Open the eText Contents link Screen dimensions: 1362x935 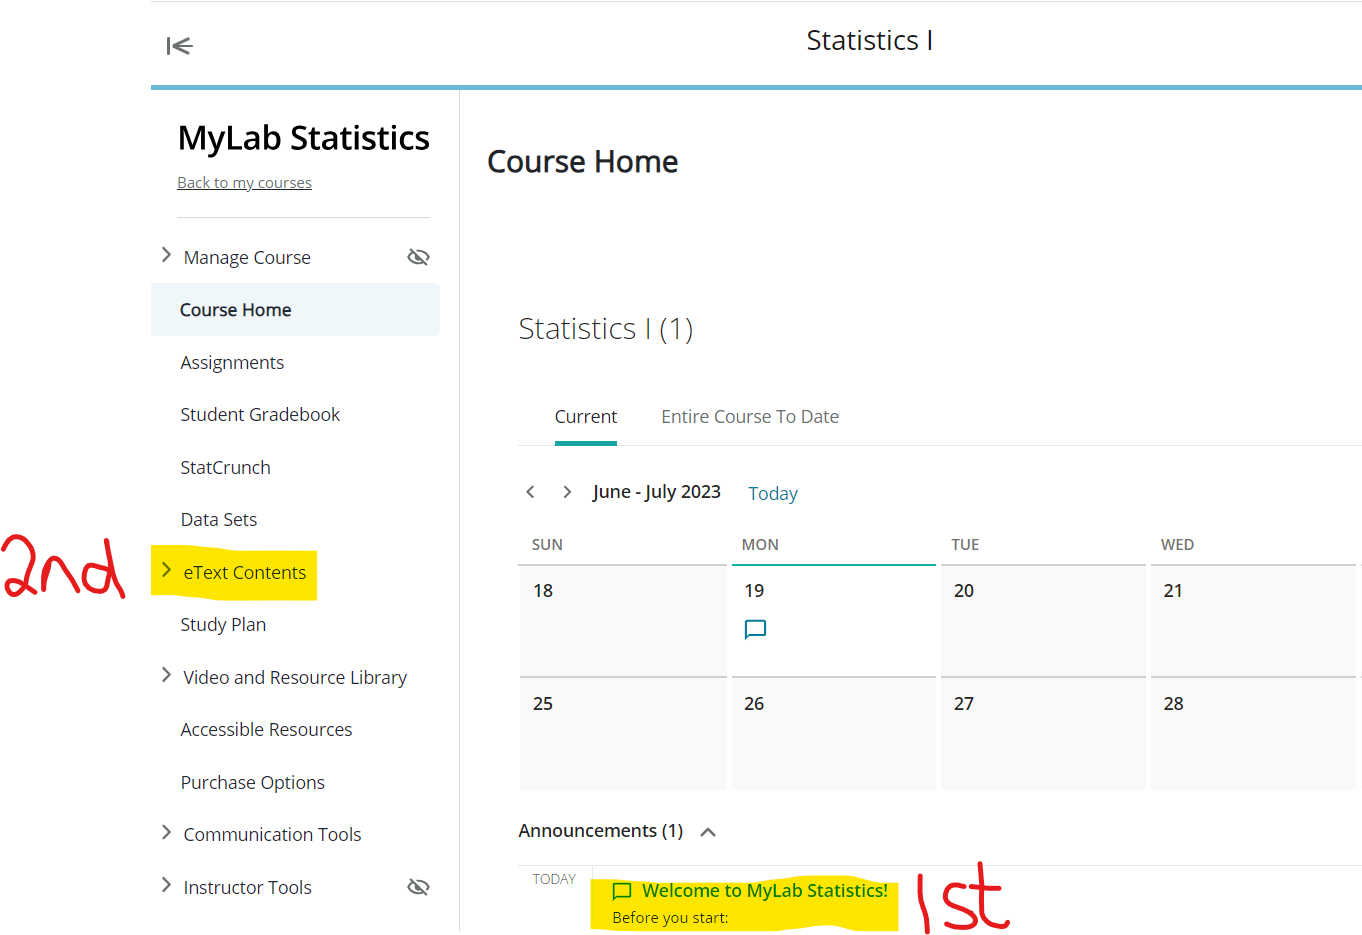pyautogui.click(x=245, y=573)
